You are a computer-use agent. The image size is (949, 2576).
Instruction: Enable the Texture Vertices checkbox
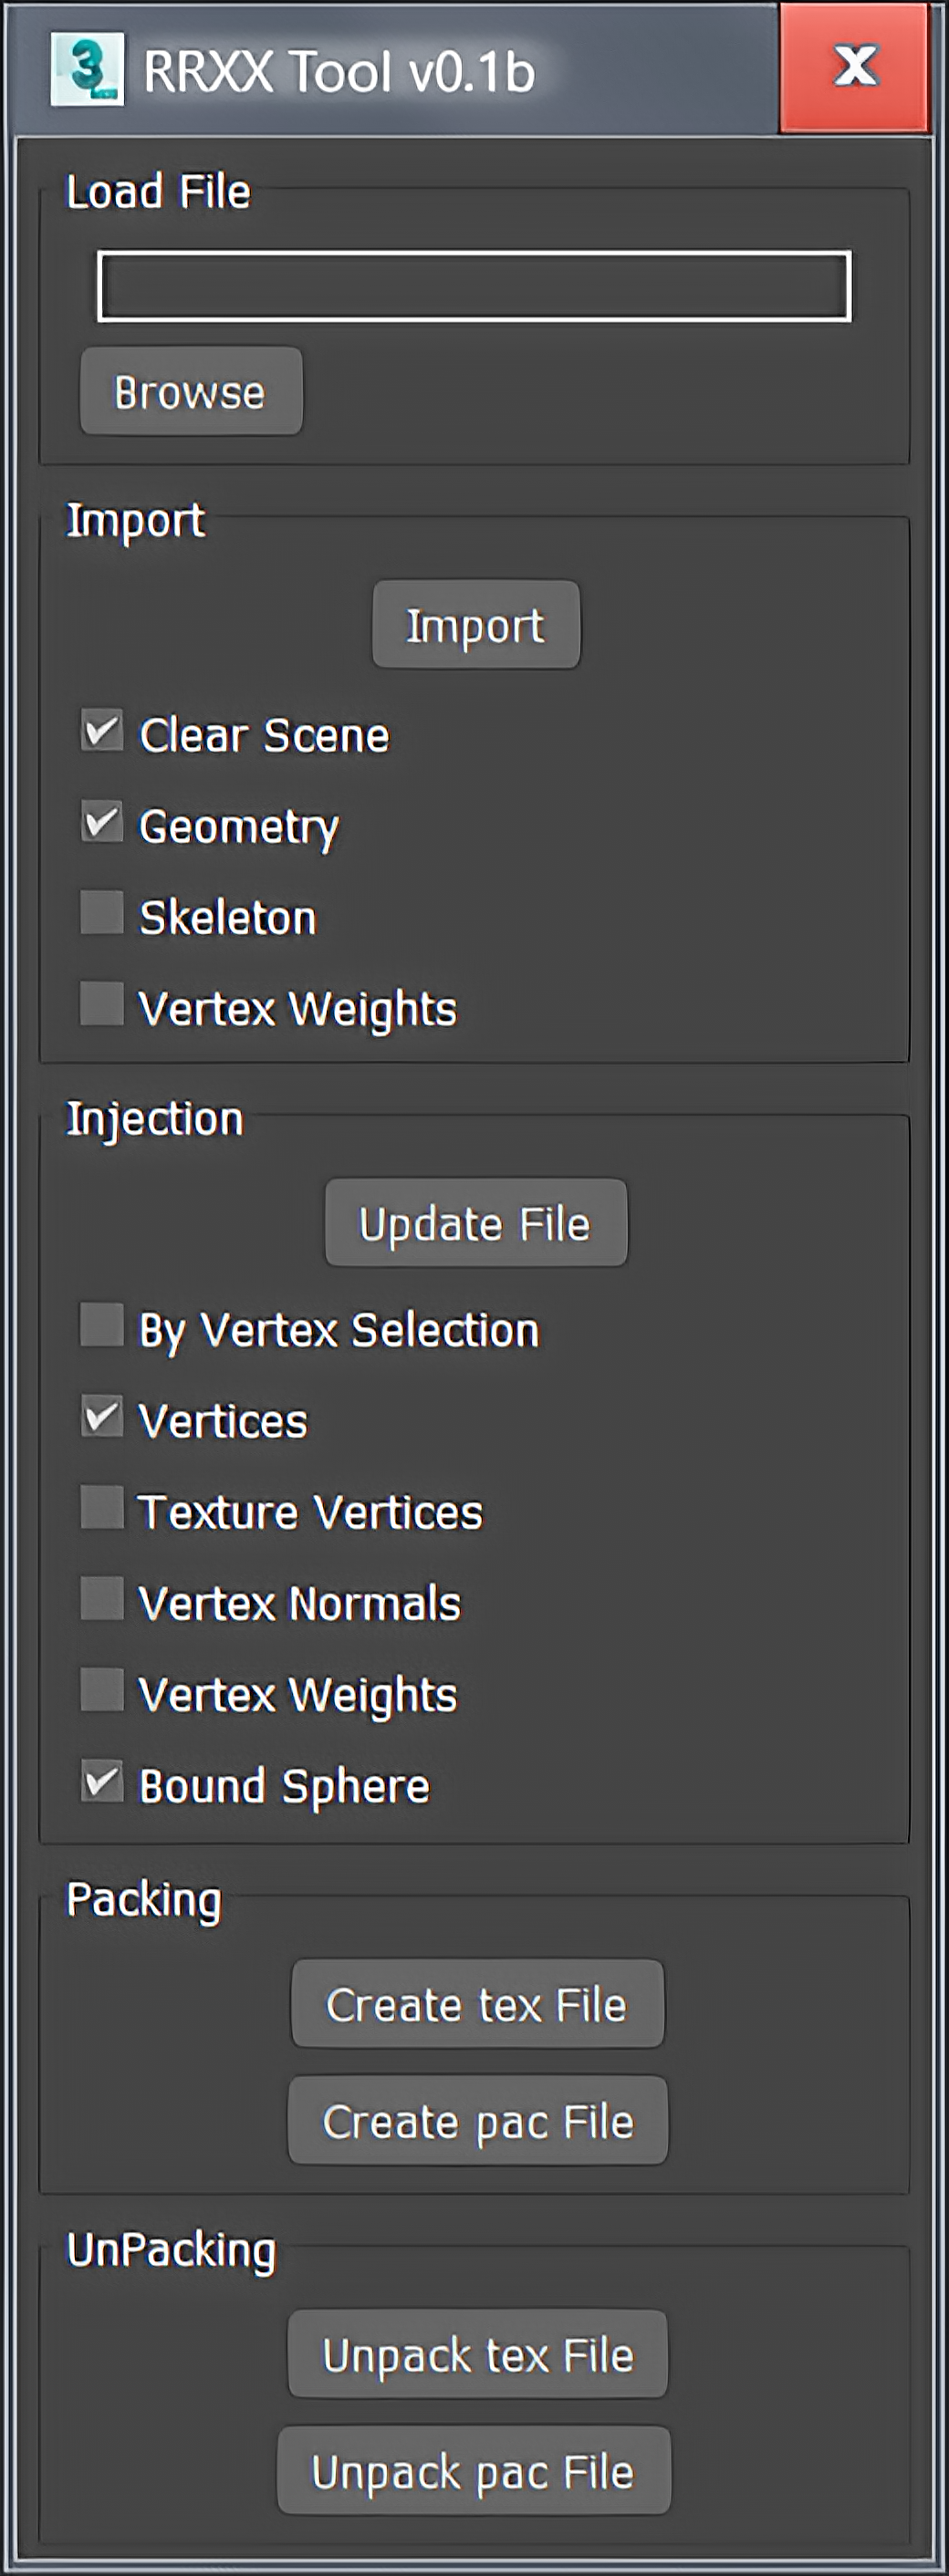[102, 1508]
